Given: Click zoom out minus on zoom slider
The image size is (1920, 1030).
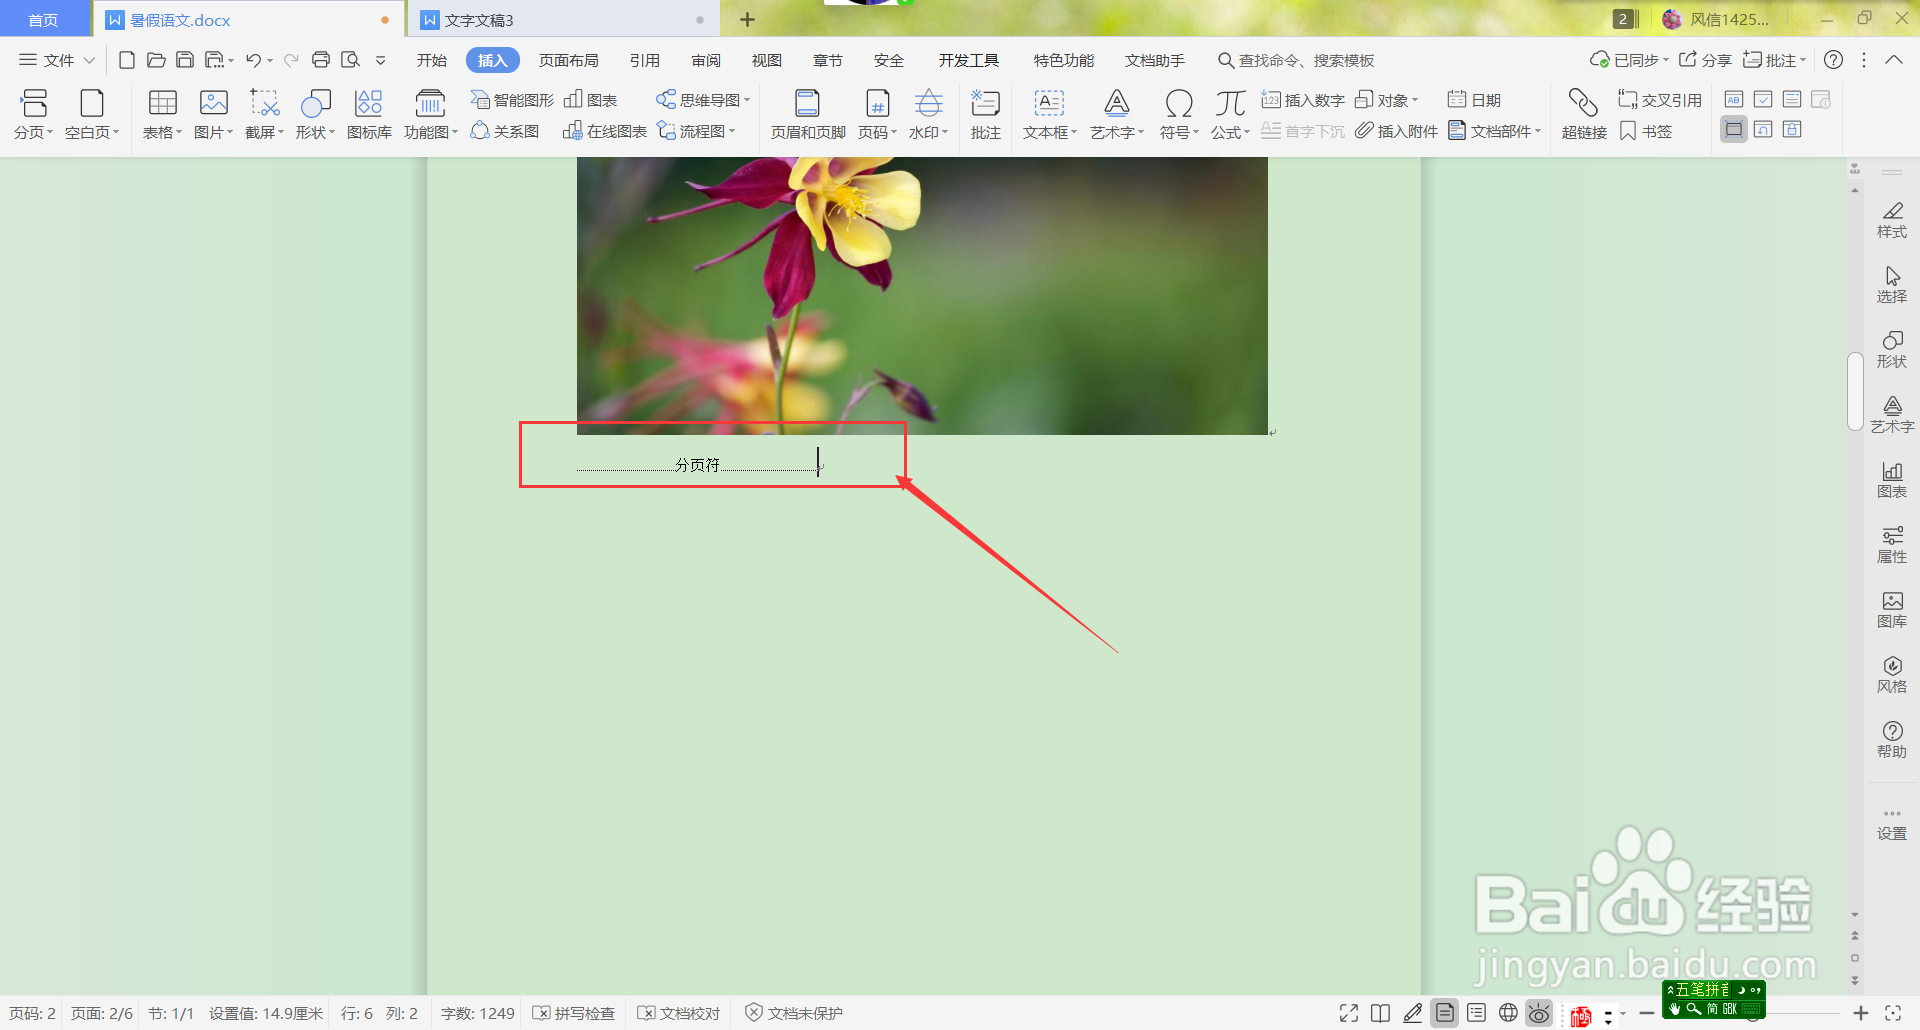Looking at the screenshot, I should [x=1647, y=1013].
